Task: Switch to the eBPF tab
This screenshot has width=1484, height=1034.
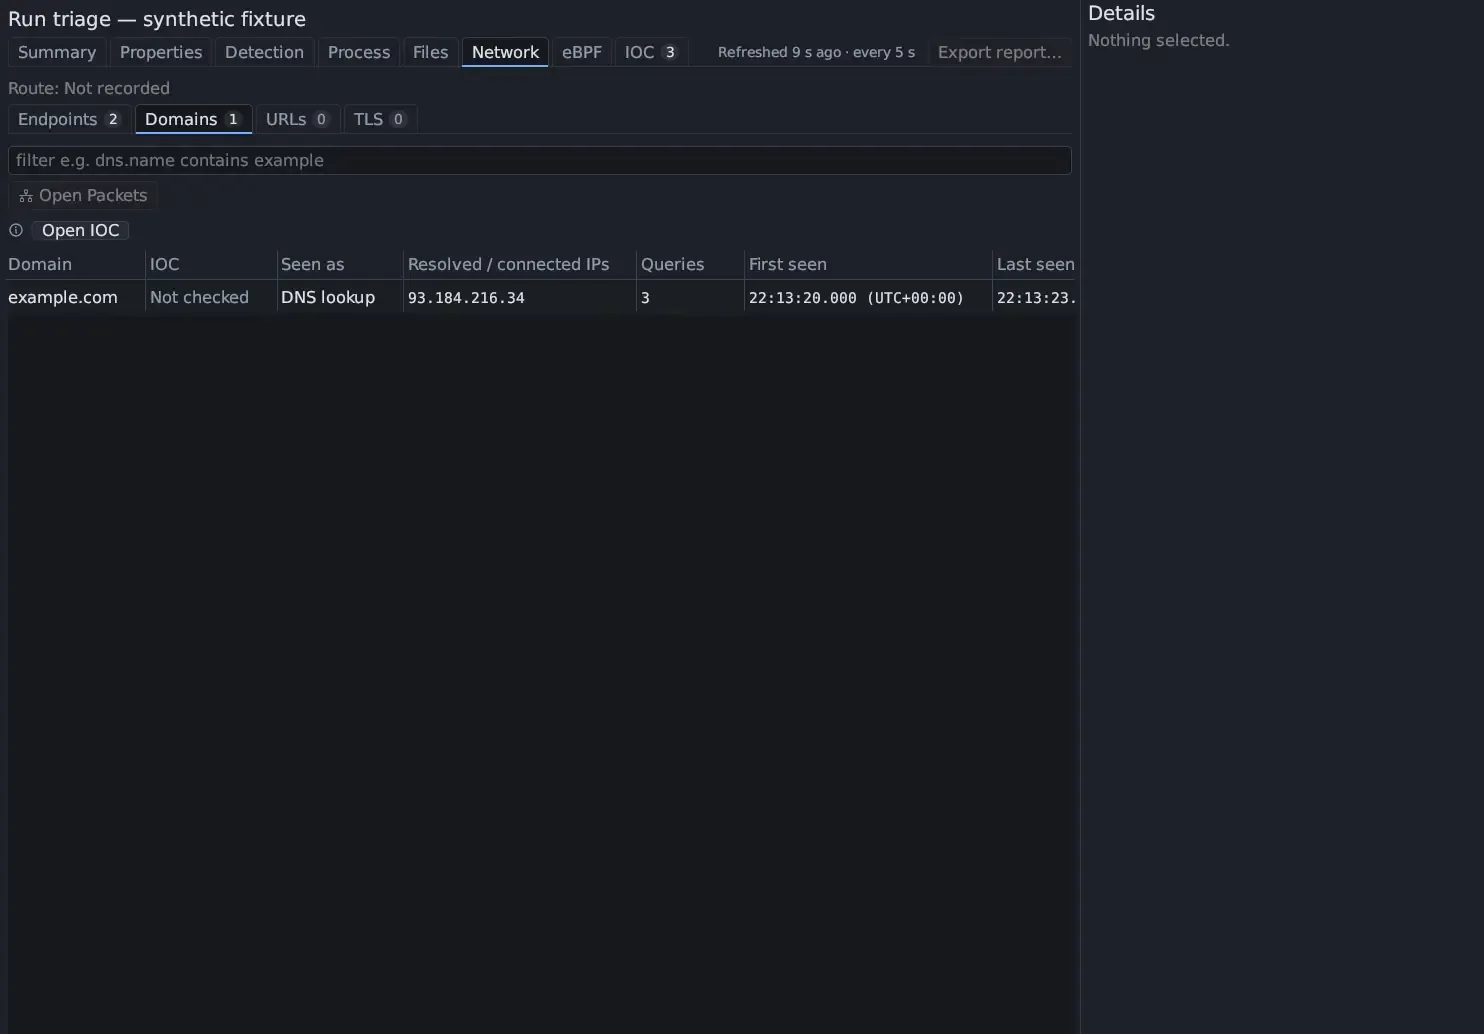Action: coord(582,52)
